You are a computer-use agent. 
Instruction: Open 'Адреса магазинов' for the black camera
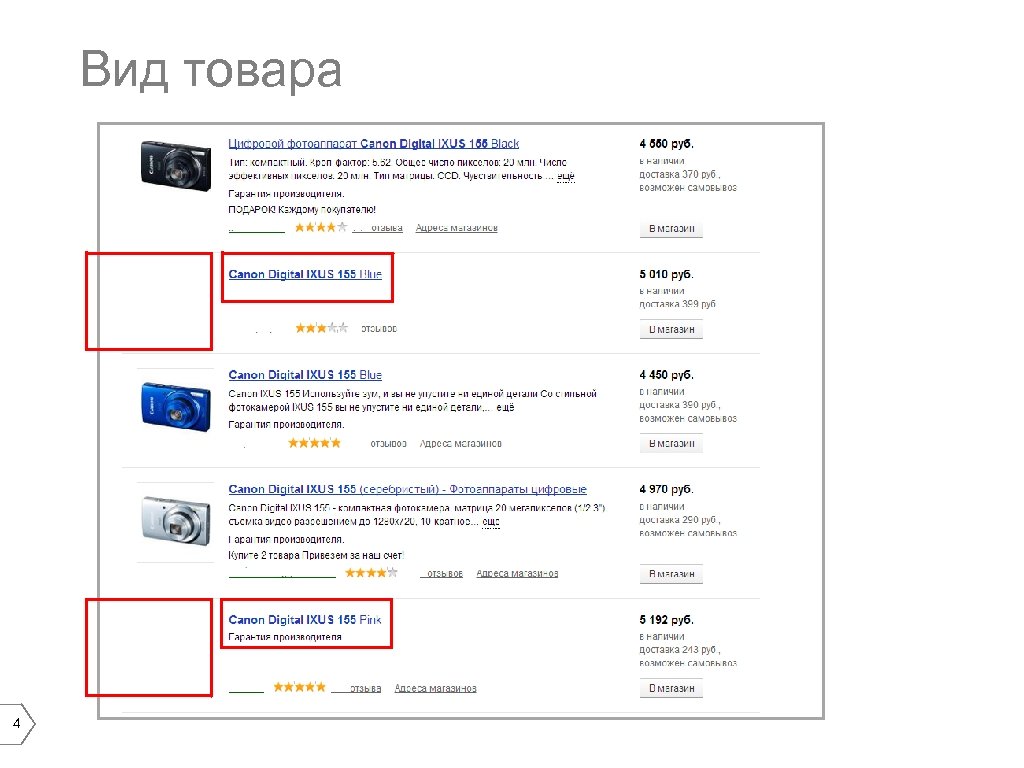click(456, 228)
